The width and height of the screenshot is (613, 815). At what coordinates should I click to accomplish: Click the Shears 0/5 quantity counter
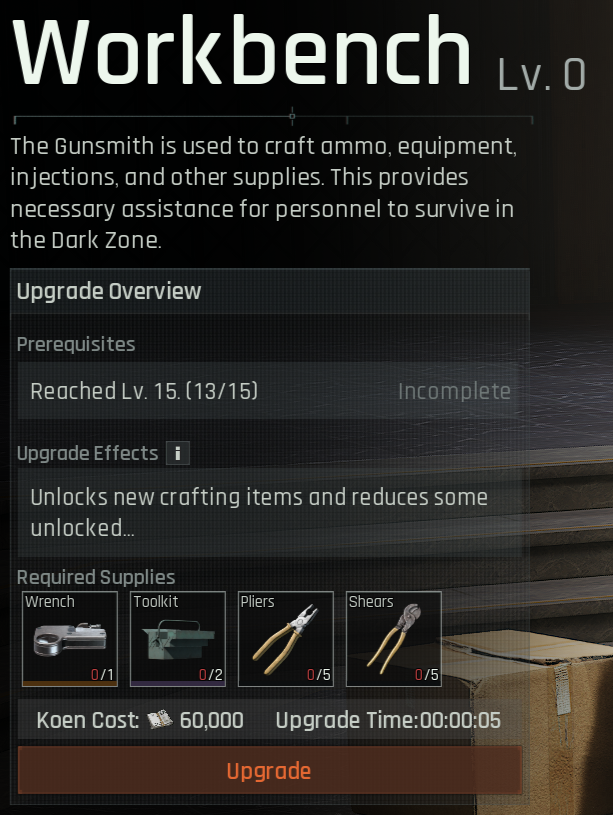(x=426, y=675)
